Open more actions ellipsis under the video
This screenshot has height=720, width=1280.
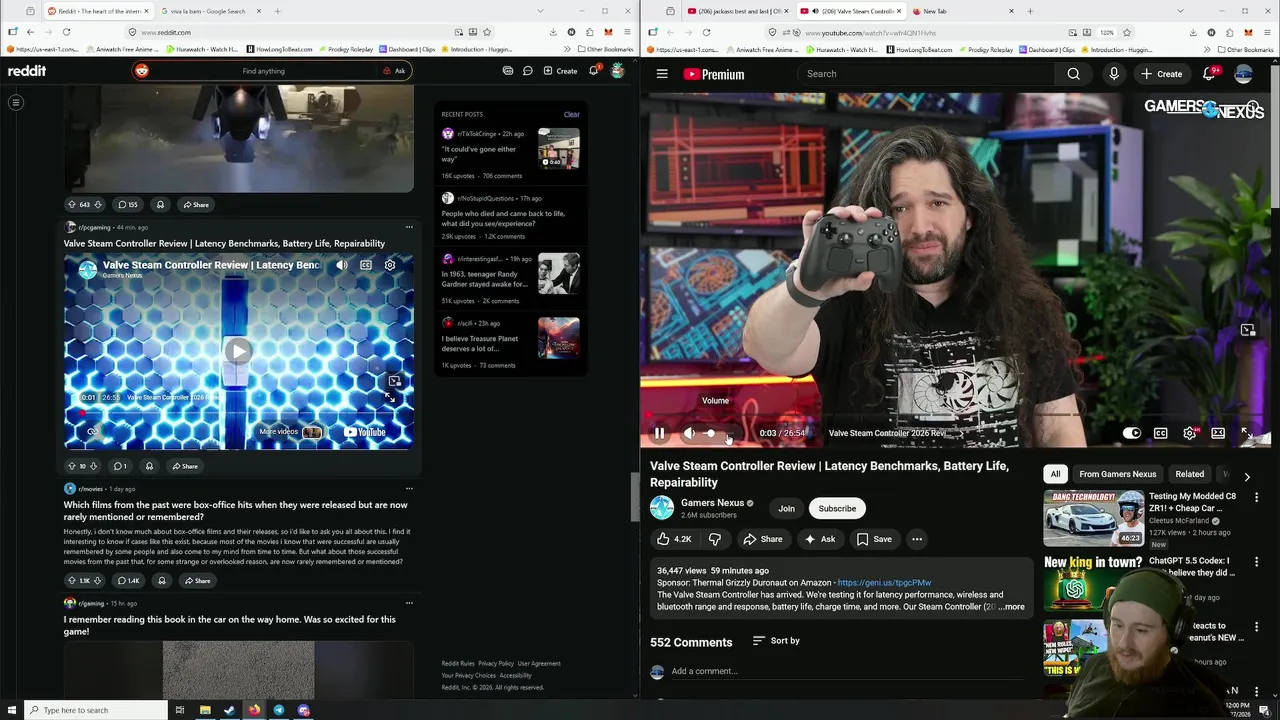tap(917, 539)
